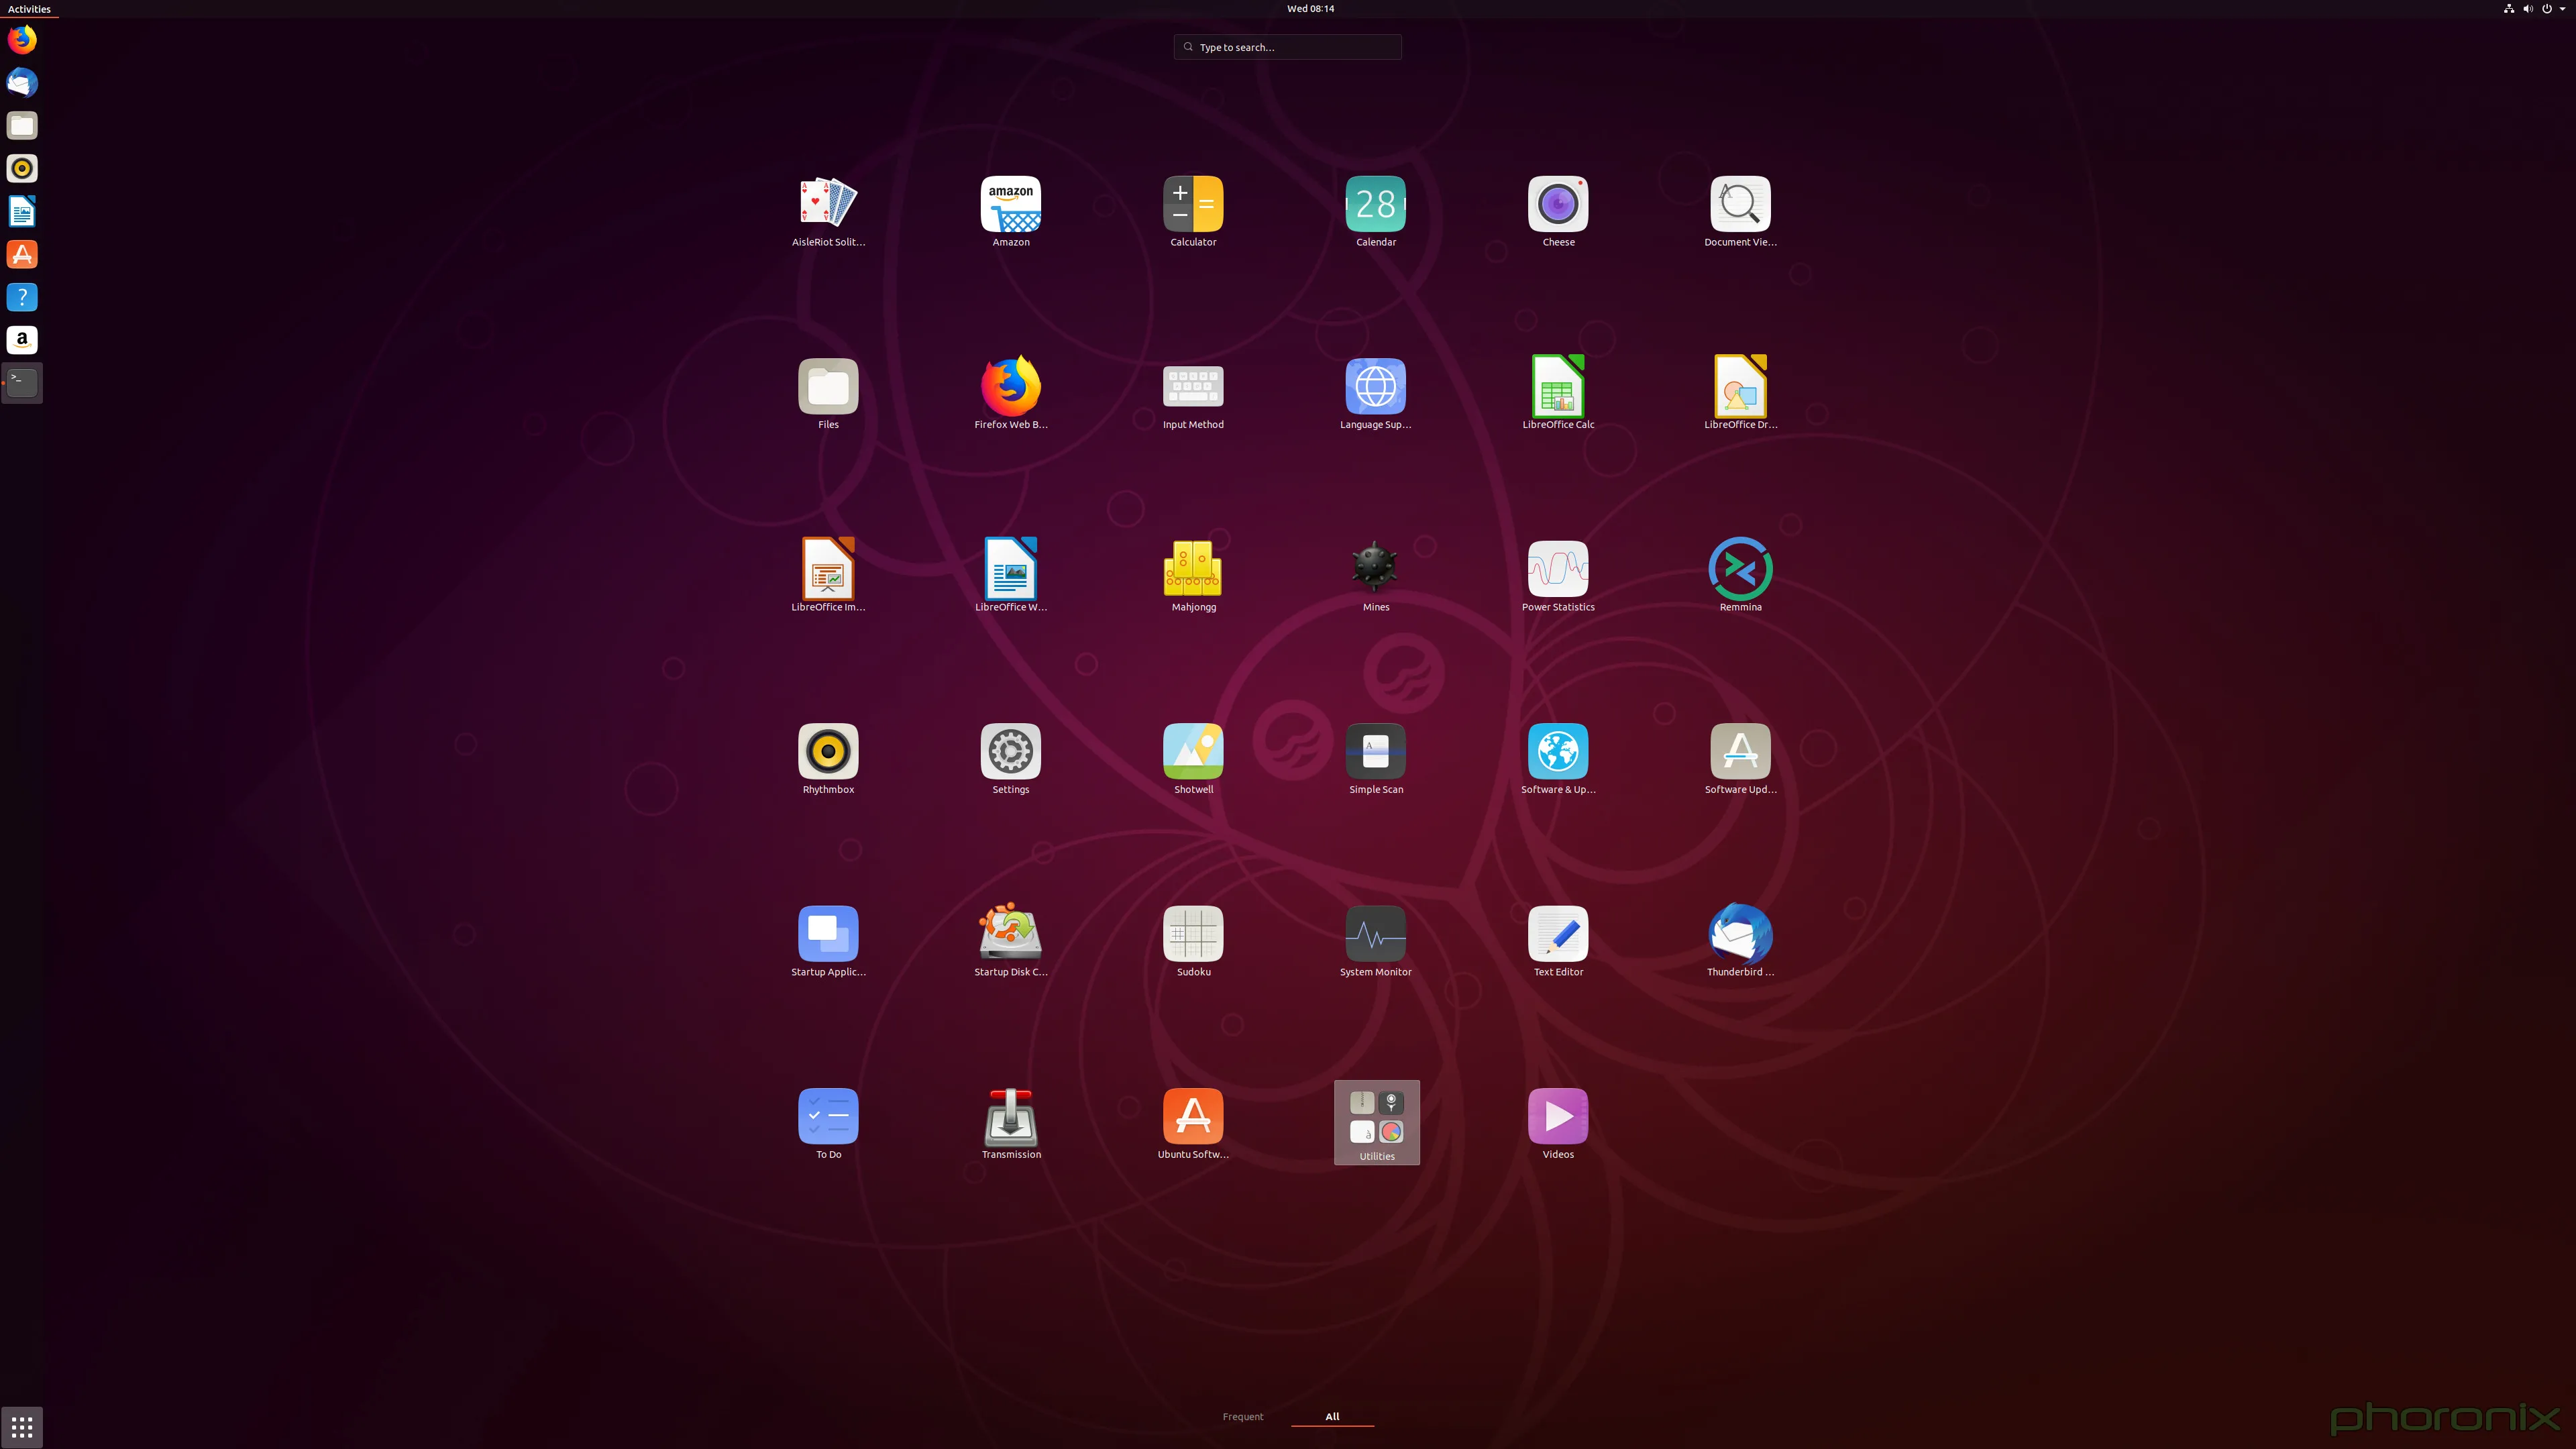The image size is (2576, 1449).
Task: Launch the Videos player
Action: click(1558, 1124)
